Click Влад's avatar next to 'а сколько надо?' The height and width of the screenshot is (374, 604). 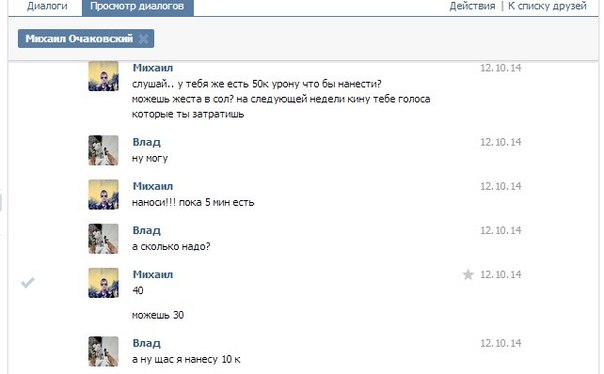[103, 239]
